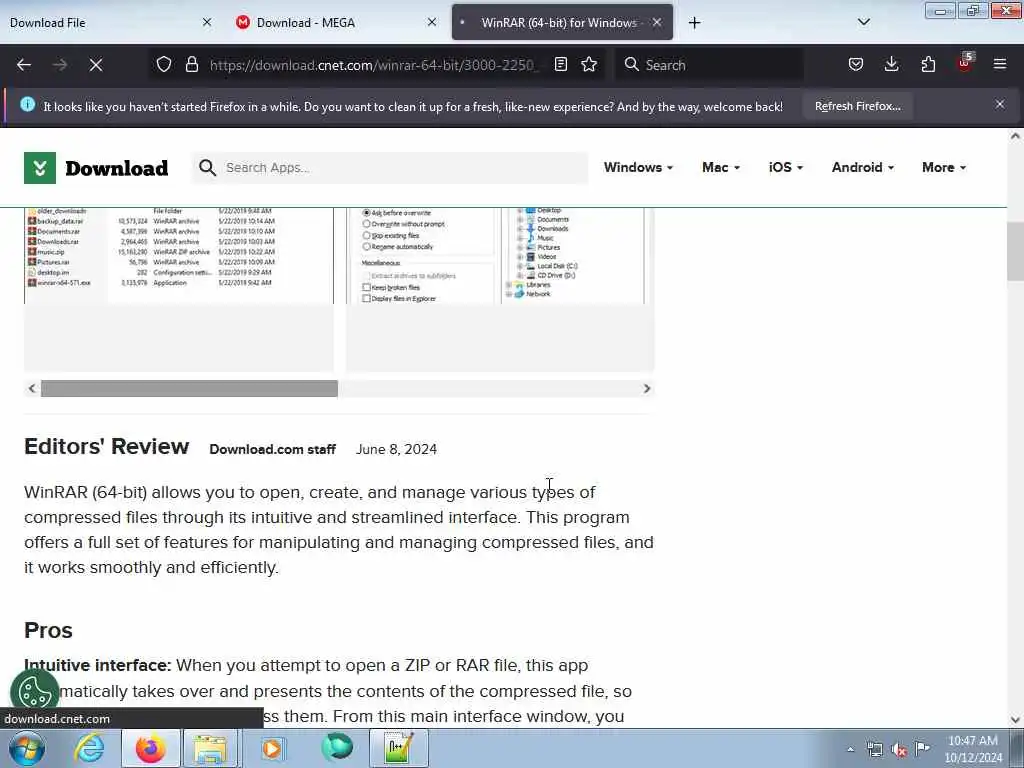This screenshot has height=768, width=1024.
Task: Click the Refresh Firefox... button
Action: coord(857,106)
